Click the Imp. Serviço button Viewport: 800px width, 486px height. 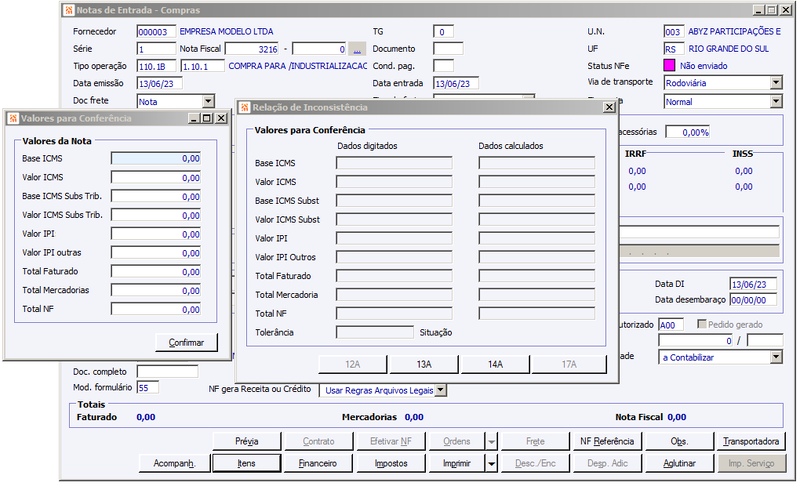(x=751, y=464)
